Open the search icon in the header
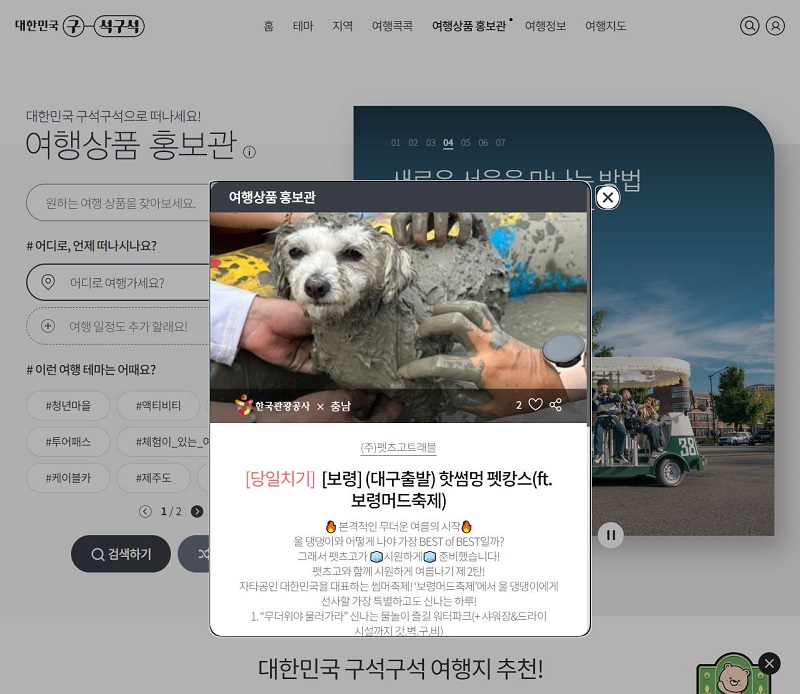This screenshot has height=694, width=800. click(749, 26)
